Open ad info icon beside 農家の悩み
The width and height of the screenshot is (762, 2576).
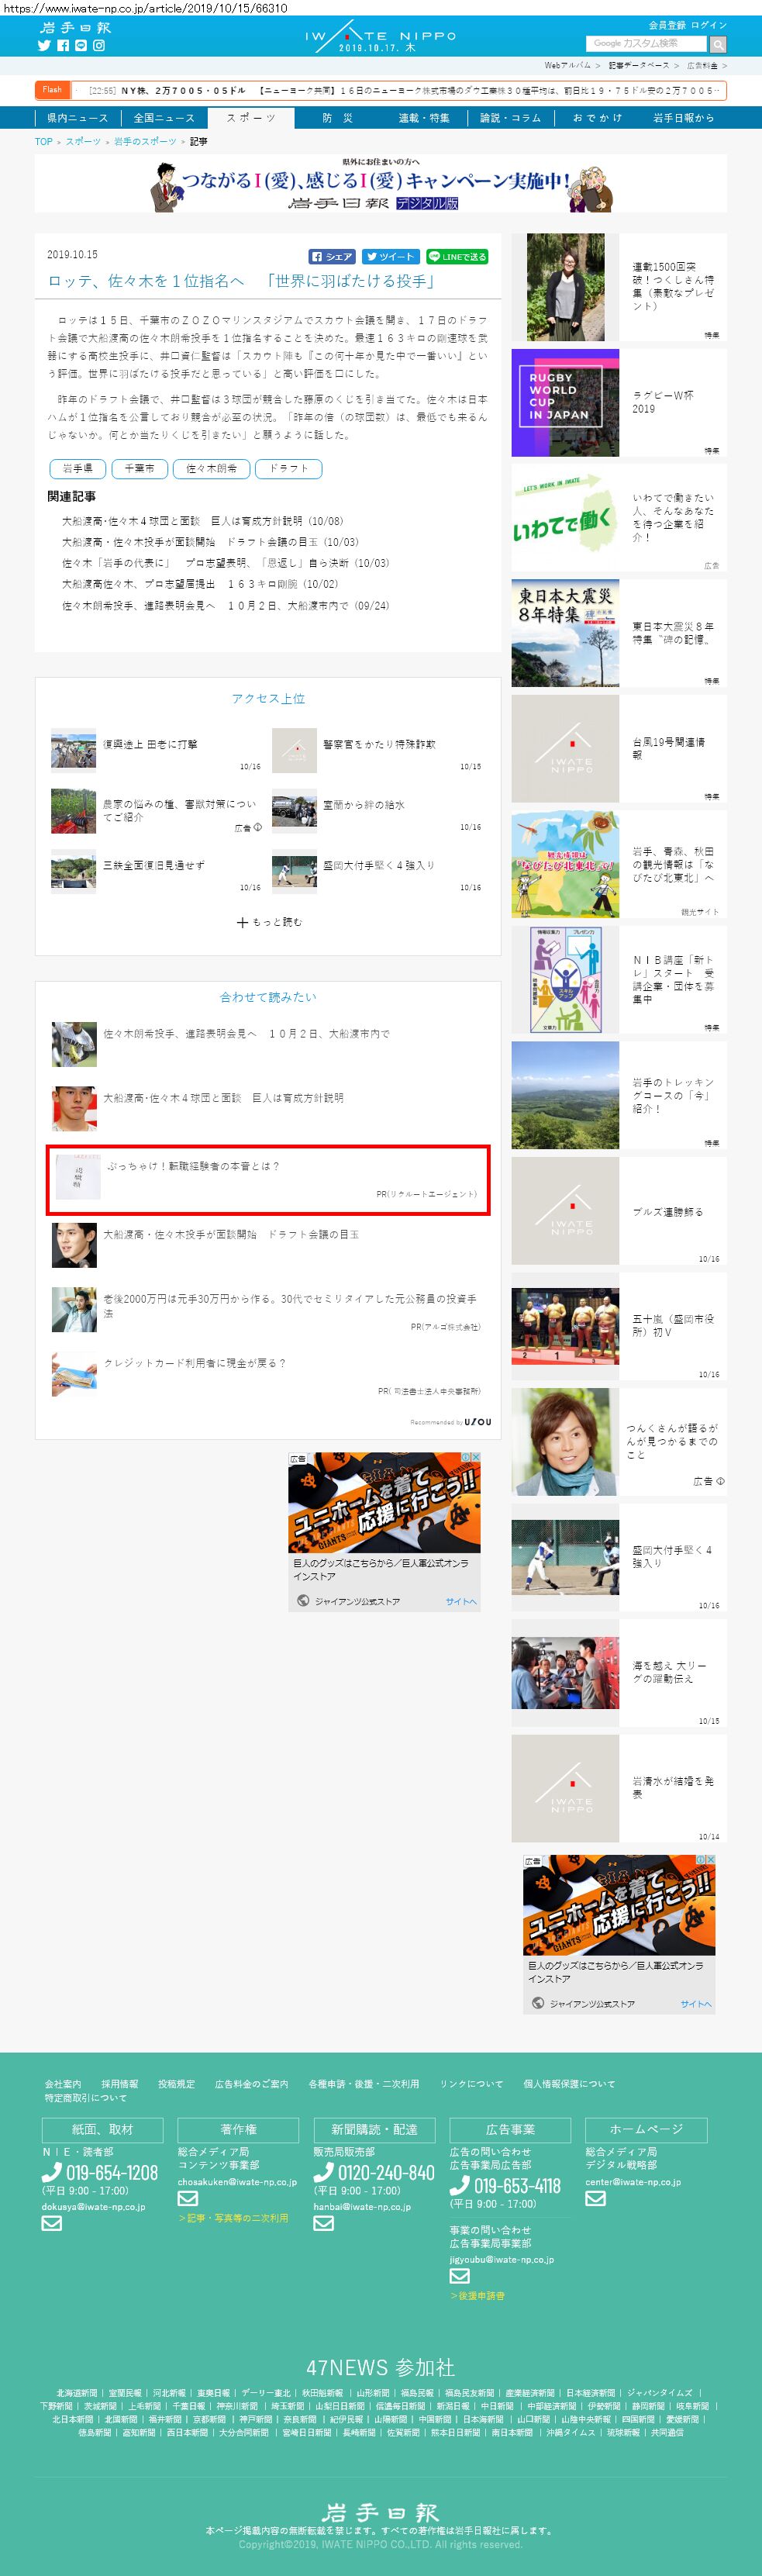pyautogui.click(x=257, y=827)
